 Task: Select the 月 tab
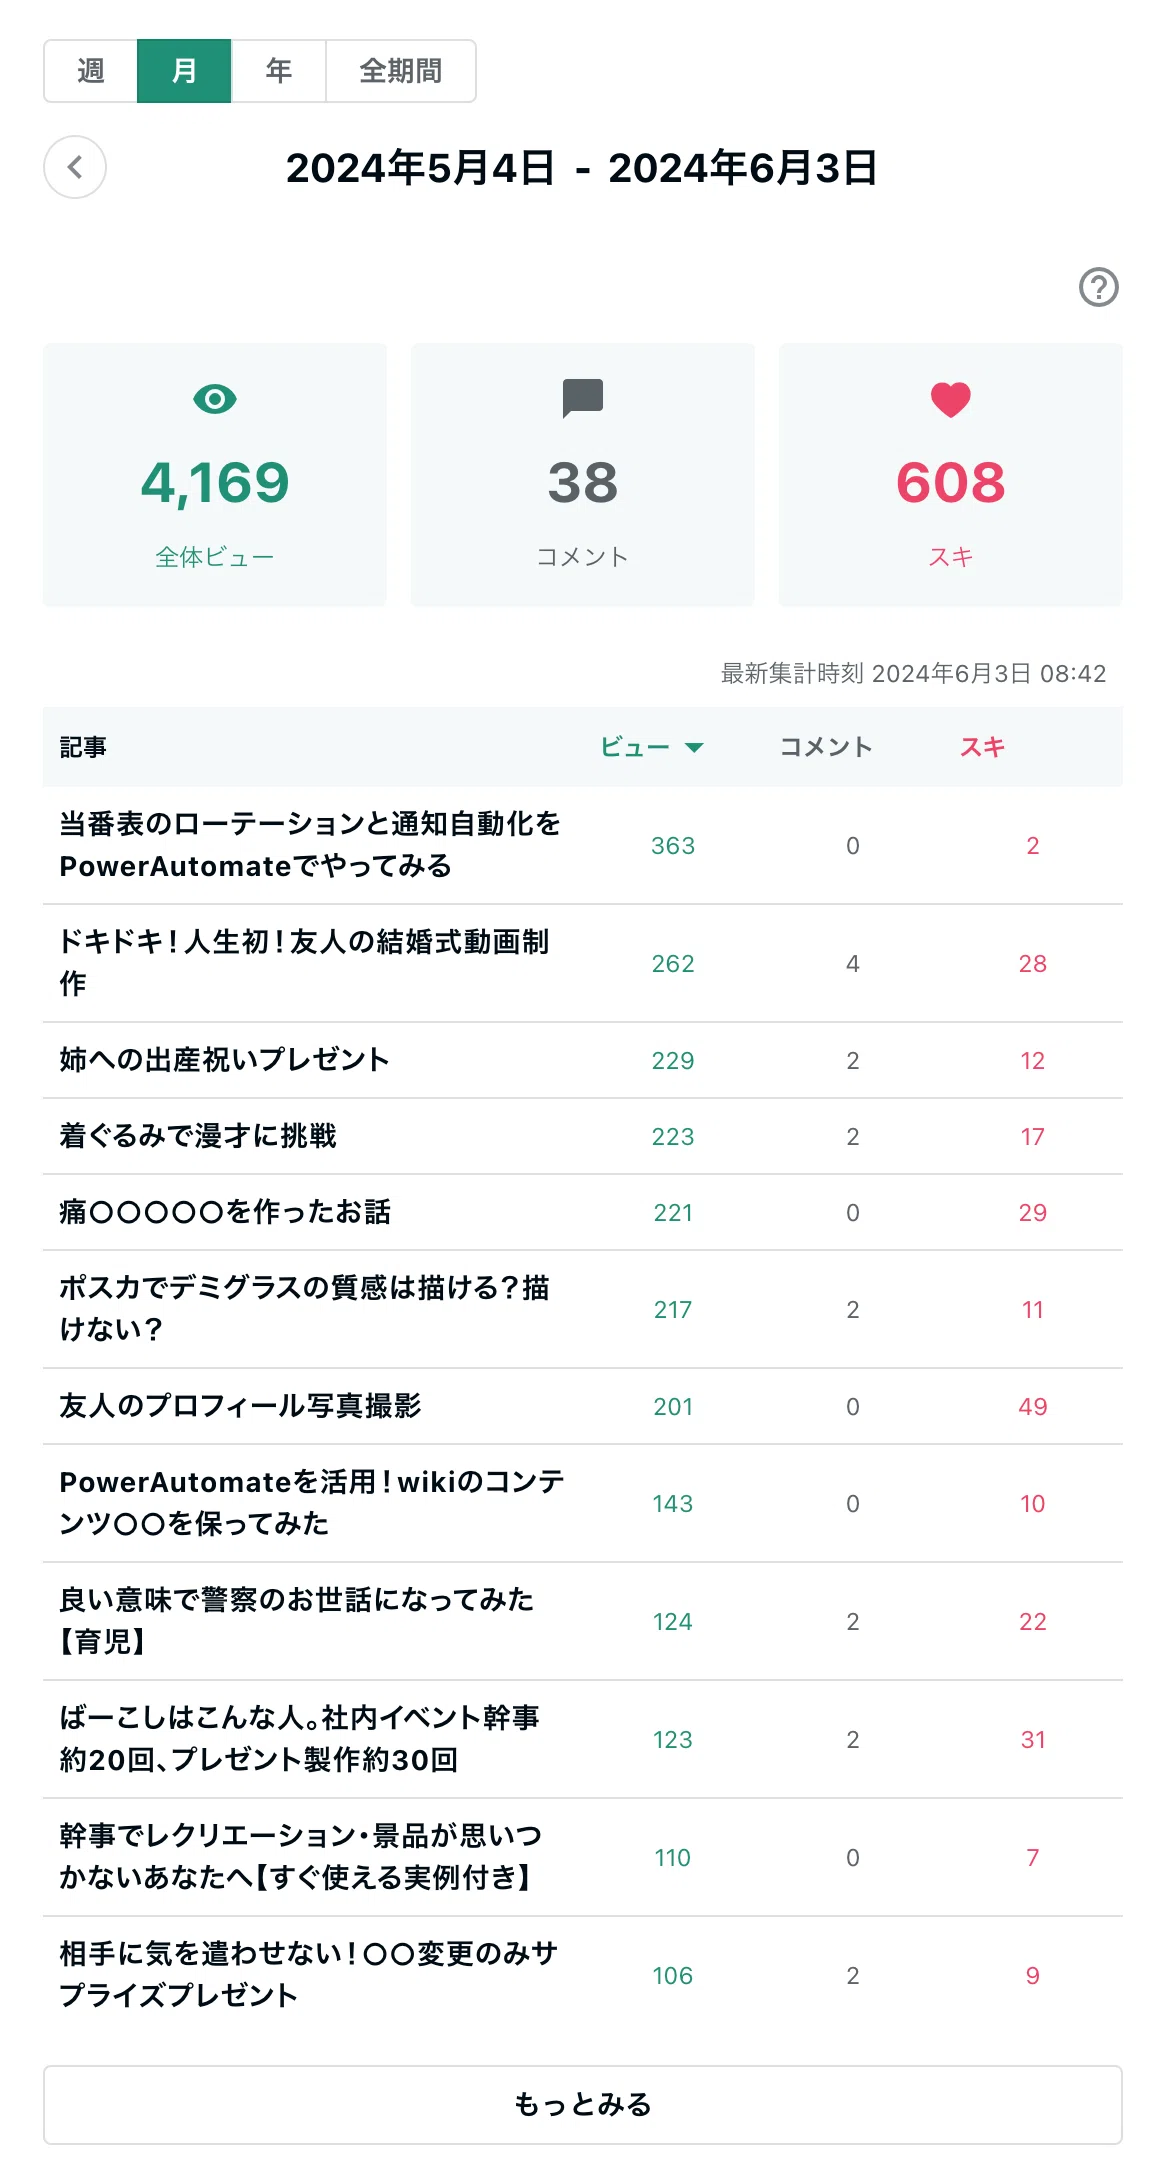pyautogui.click(x=184, y=71)
